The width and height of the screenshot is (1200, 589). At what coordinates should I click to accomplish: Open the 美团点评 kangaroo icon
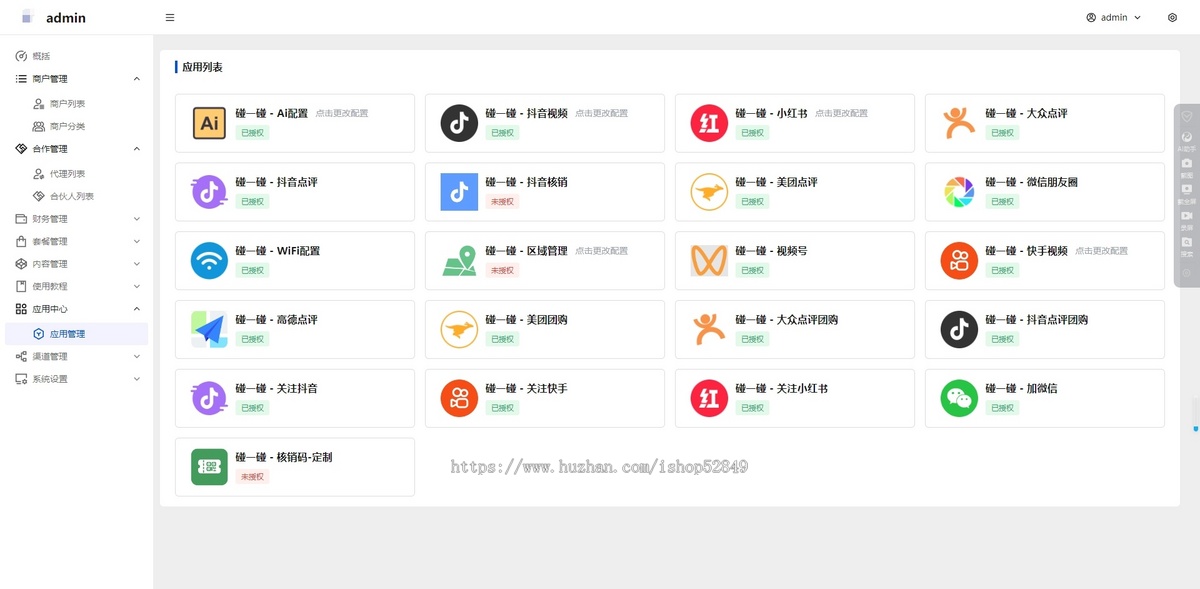click(x=709, y=192)
